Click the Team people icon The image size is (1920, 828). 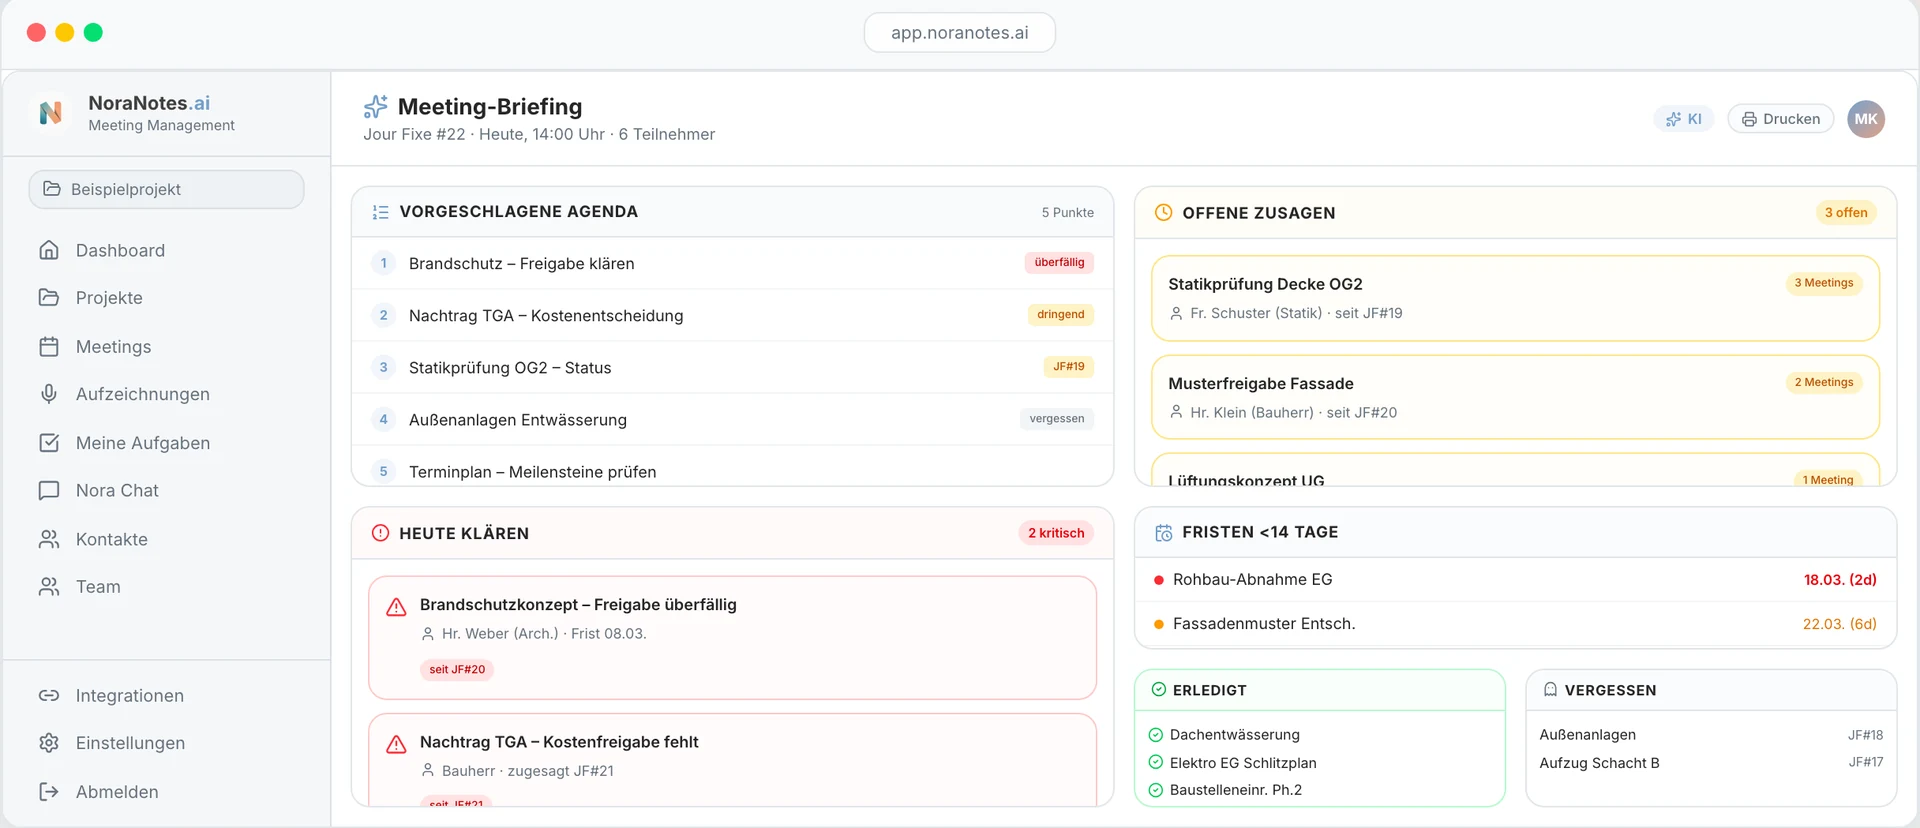click(49, 586)
